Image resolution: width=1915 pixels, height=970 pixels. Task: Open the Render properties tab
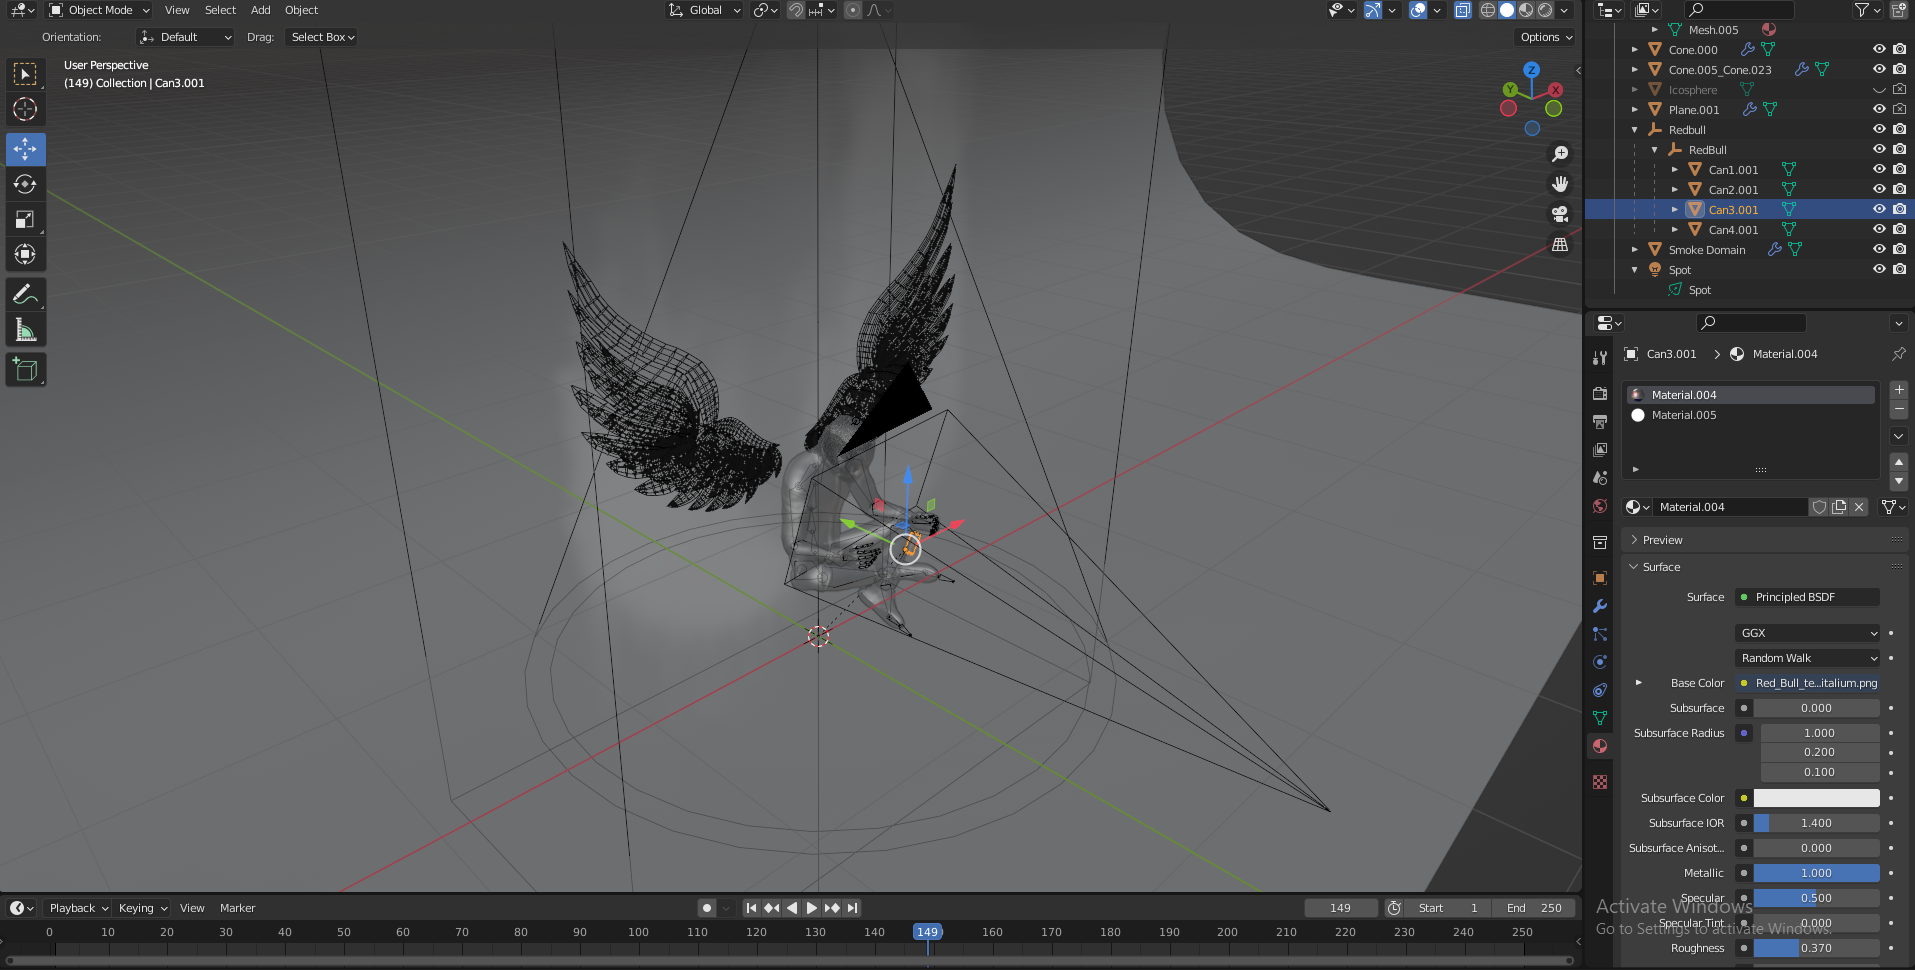1600,394
